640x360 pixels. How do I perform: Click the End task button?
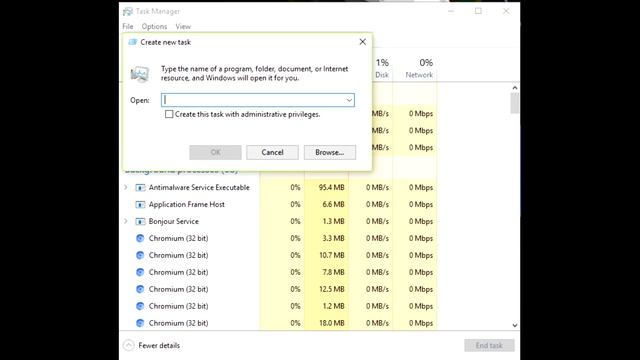coord(489,345)
